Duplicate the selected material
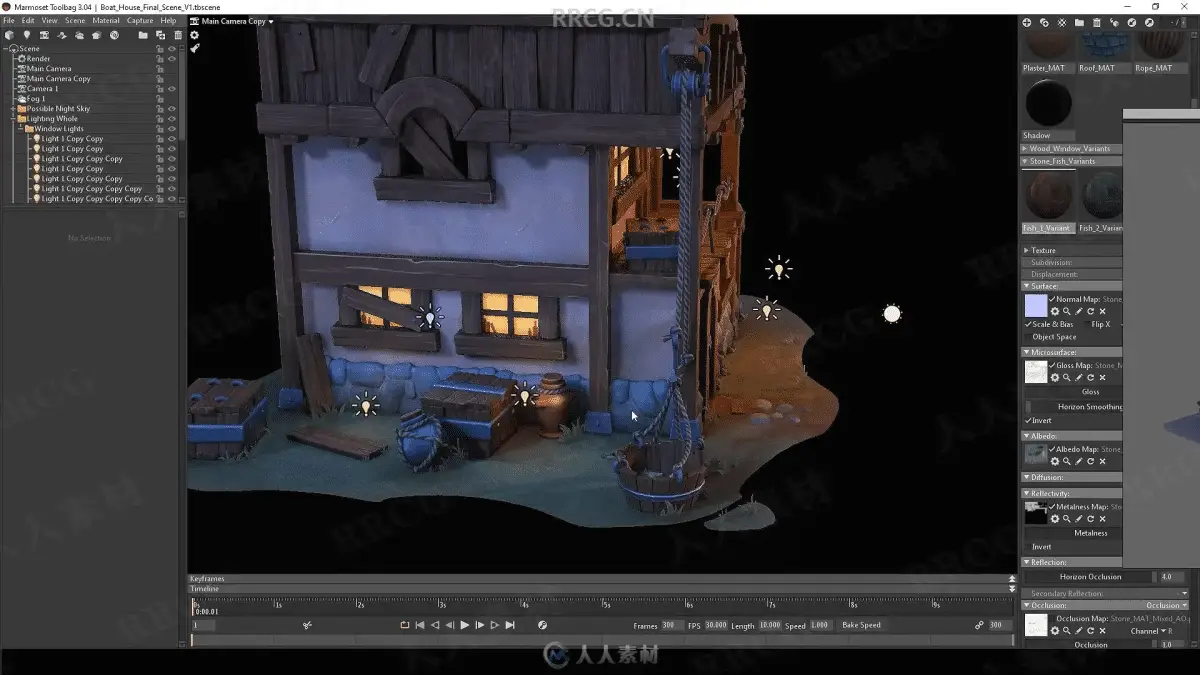1200x675 pixels. click(x=1044, y=22)
